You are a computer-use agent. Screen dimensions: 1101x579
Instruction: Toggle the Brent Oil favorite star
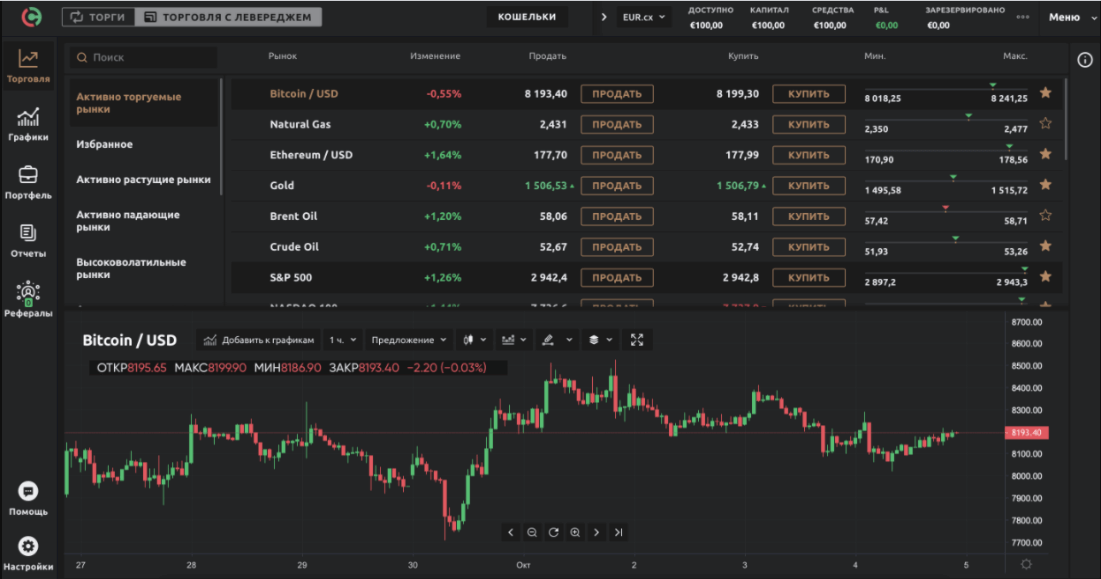[1045, 215]
